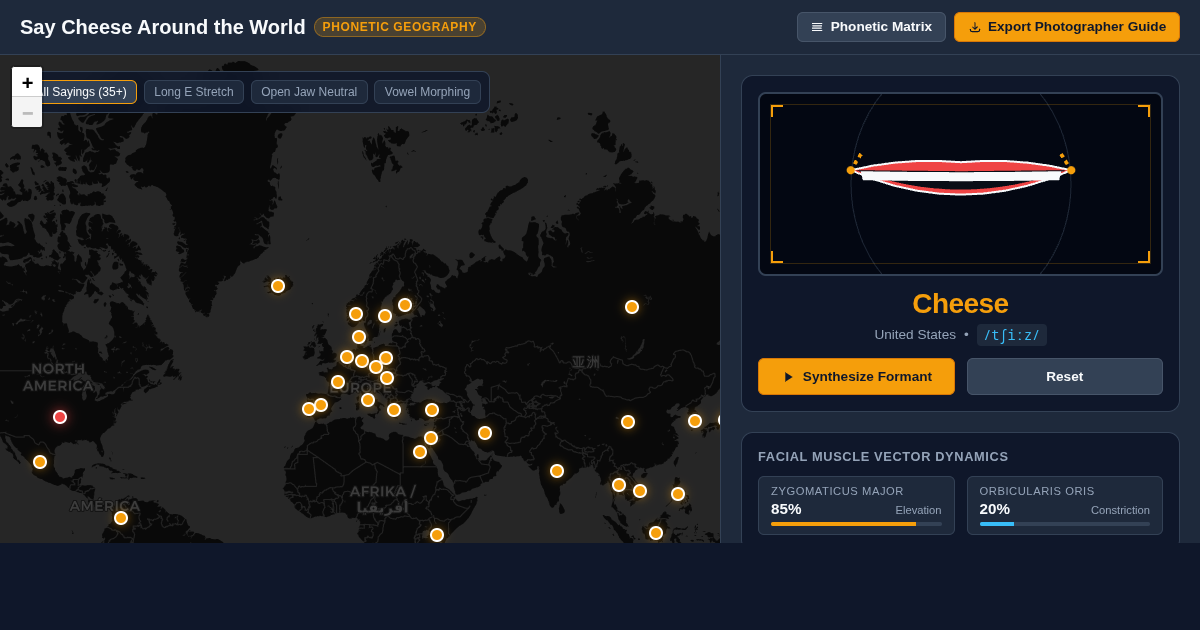
Task: Pick the marker on India
Action: [x=557, y=471]
